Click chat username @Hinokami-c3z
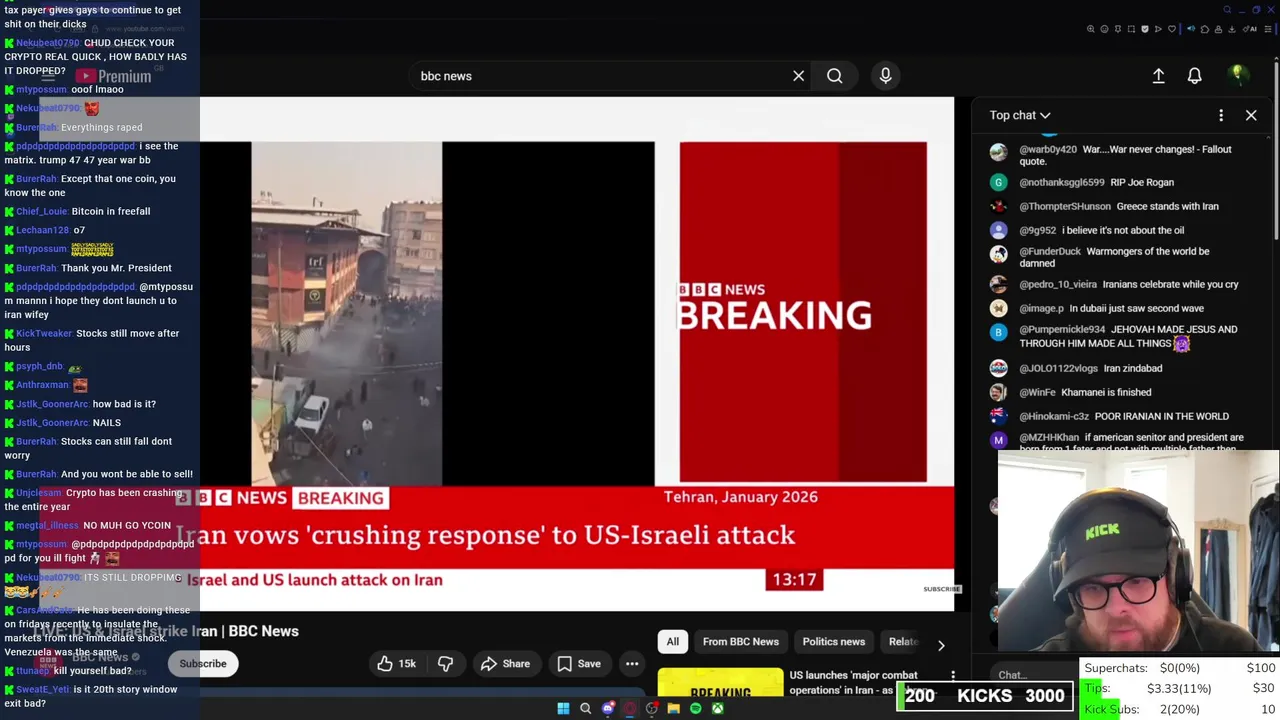This screenshot has height=720, width=1280. [1054, 416]
